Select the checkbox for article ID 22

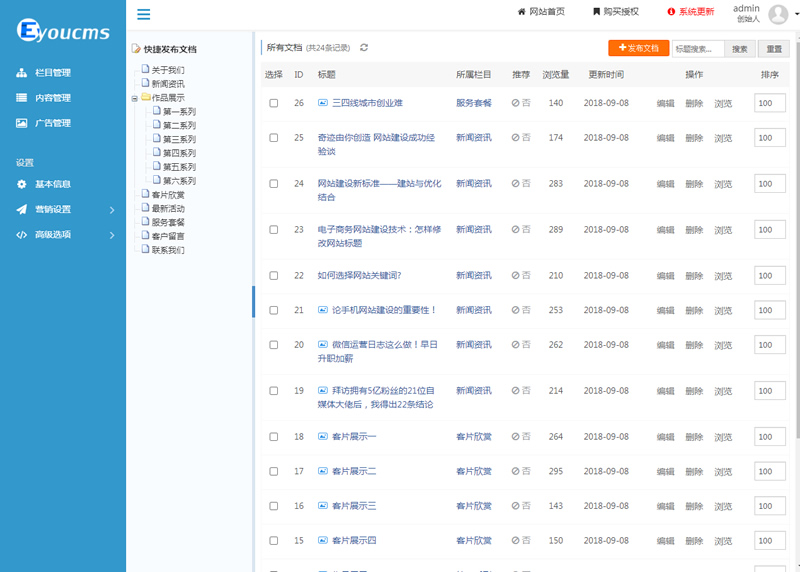(x=273, y=275)
